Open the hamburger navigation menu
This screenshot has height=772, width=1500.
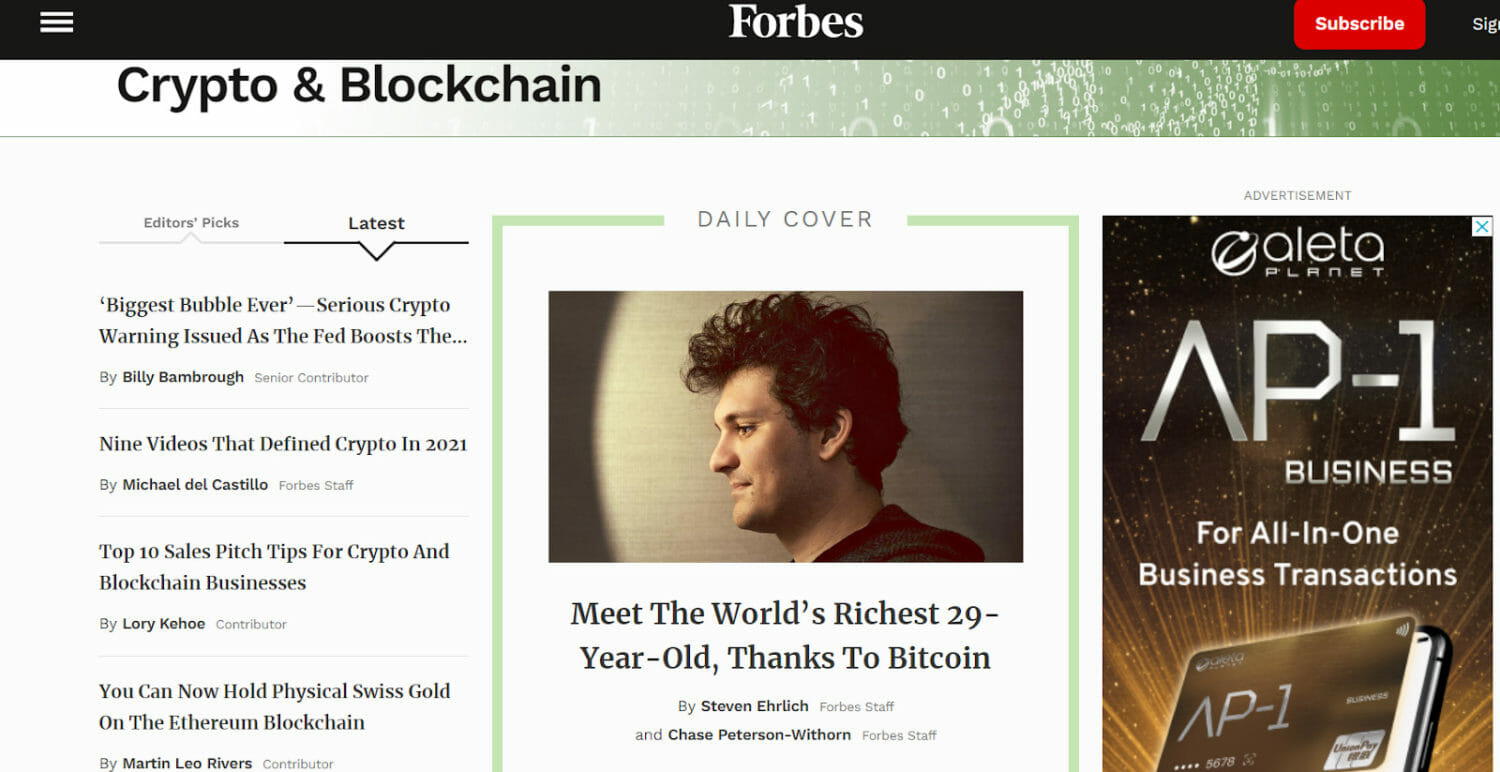[56, 21]
